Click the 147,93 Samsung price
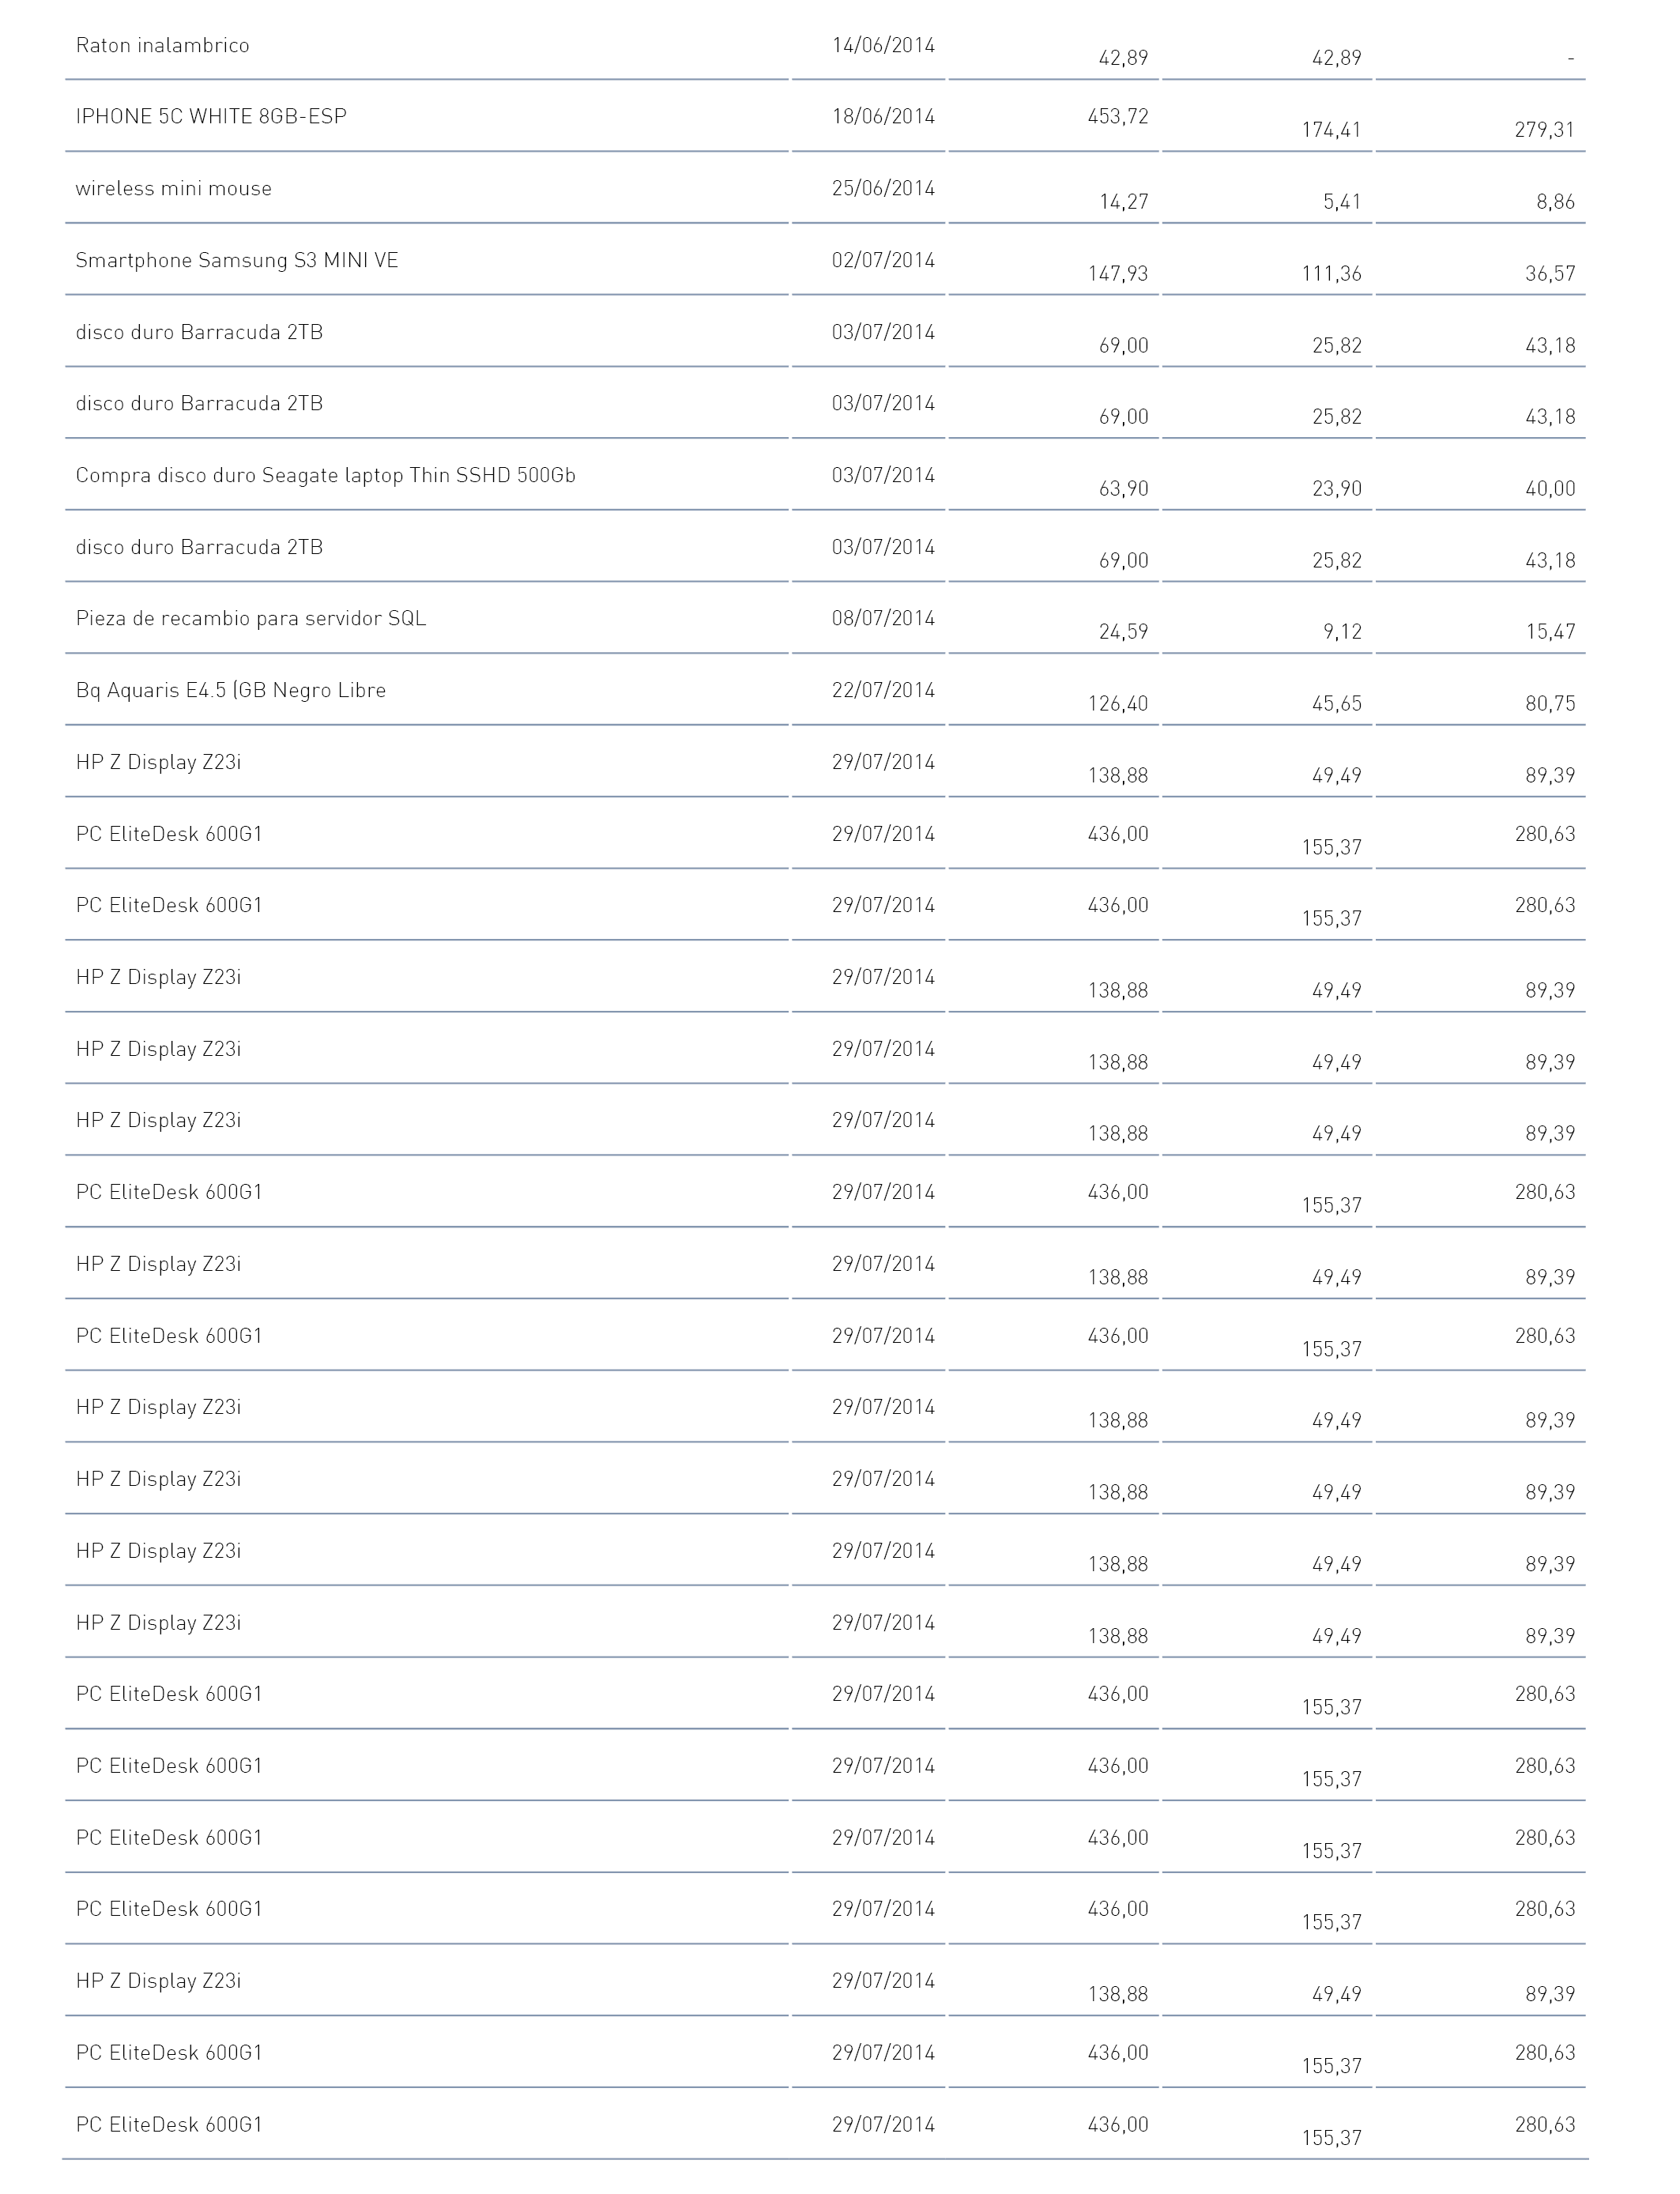 pos(1118,273)
